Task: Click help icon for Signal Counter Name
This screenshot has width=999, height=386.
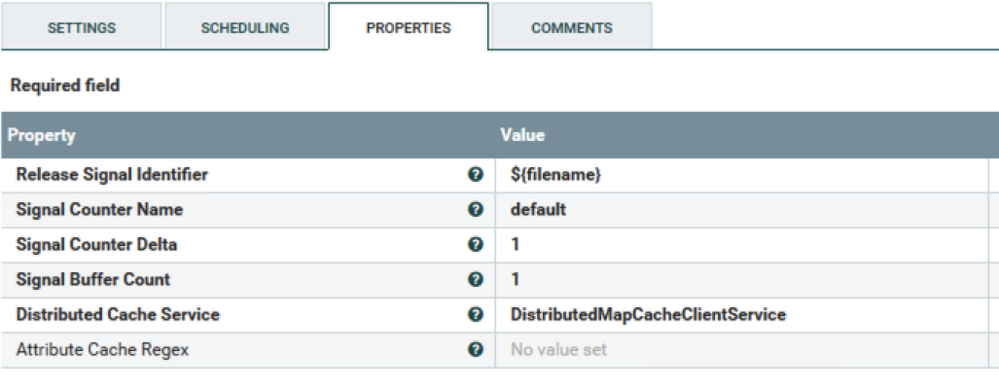Action: point(473,210)
